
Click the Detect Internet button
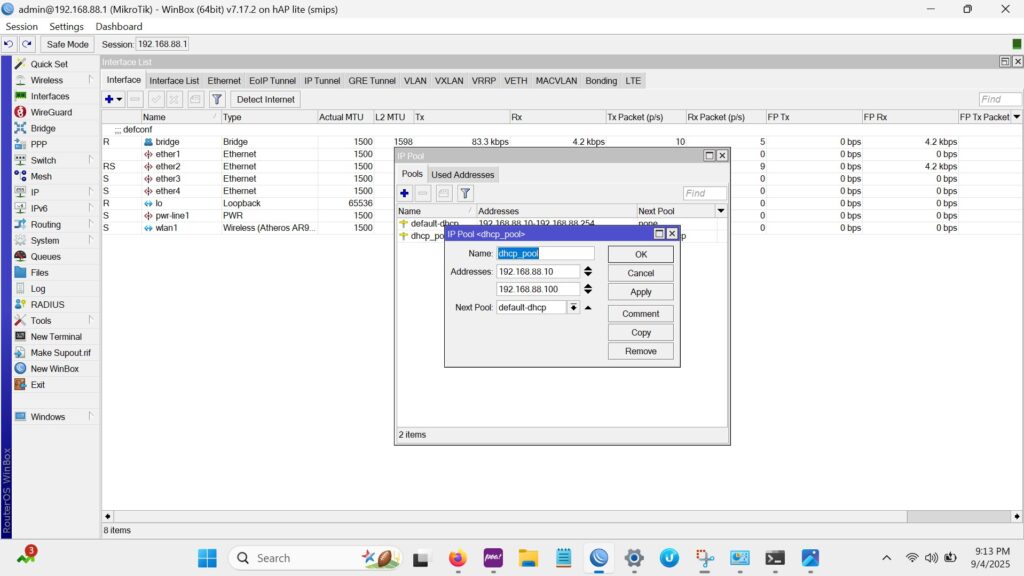click(265, 99)
